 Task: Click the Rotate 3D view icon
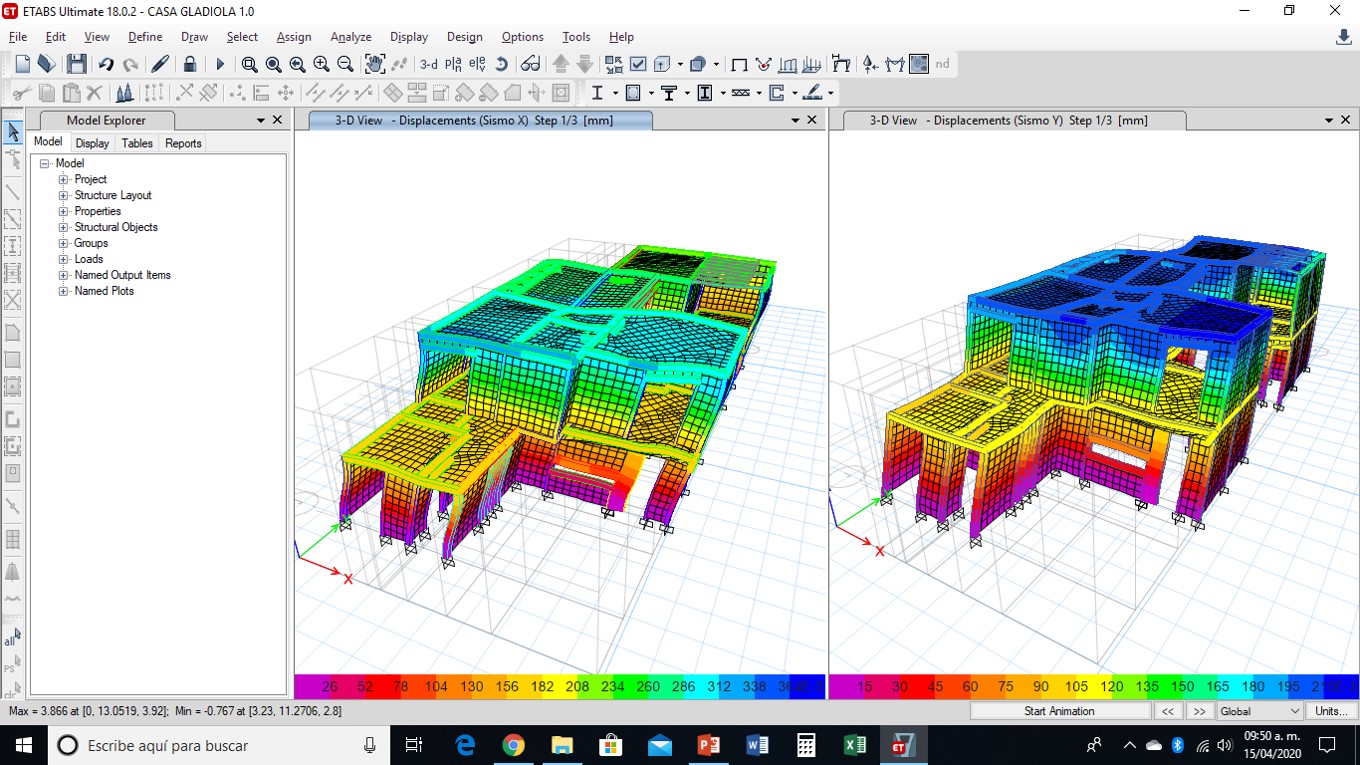pos(502,64)
